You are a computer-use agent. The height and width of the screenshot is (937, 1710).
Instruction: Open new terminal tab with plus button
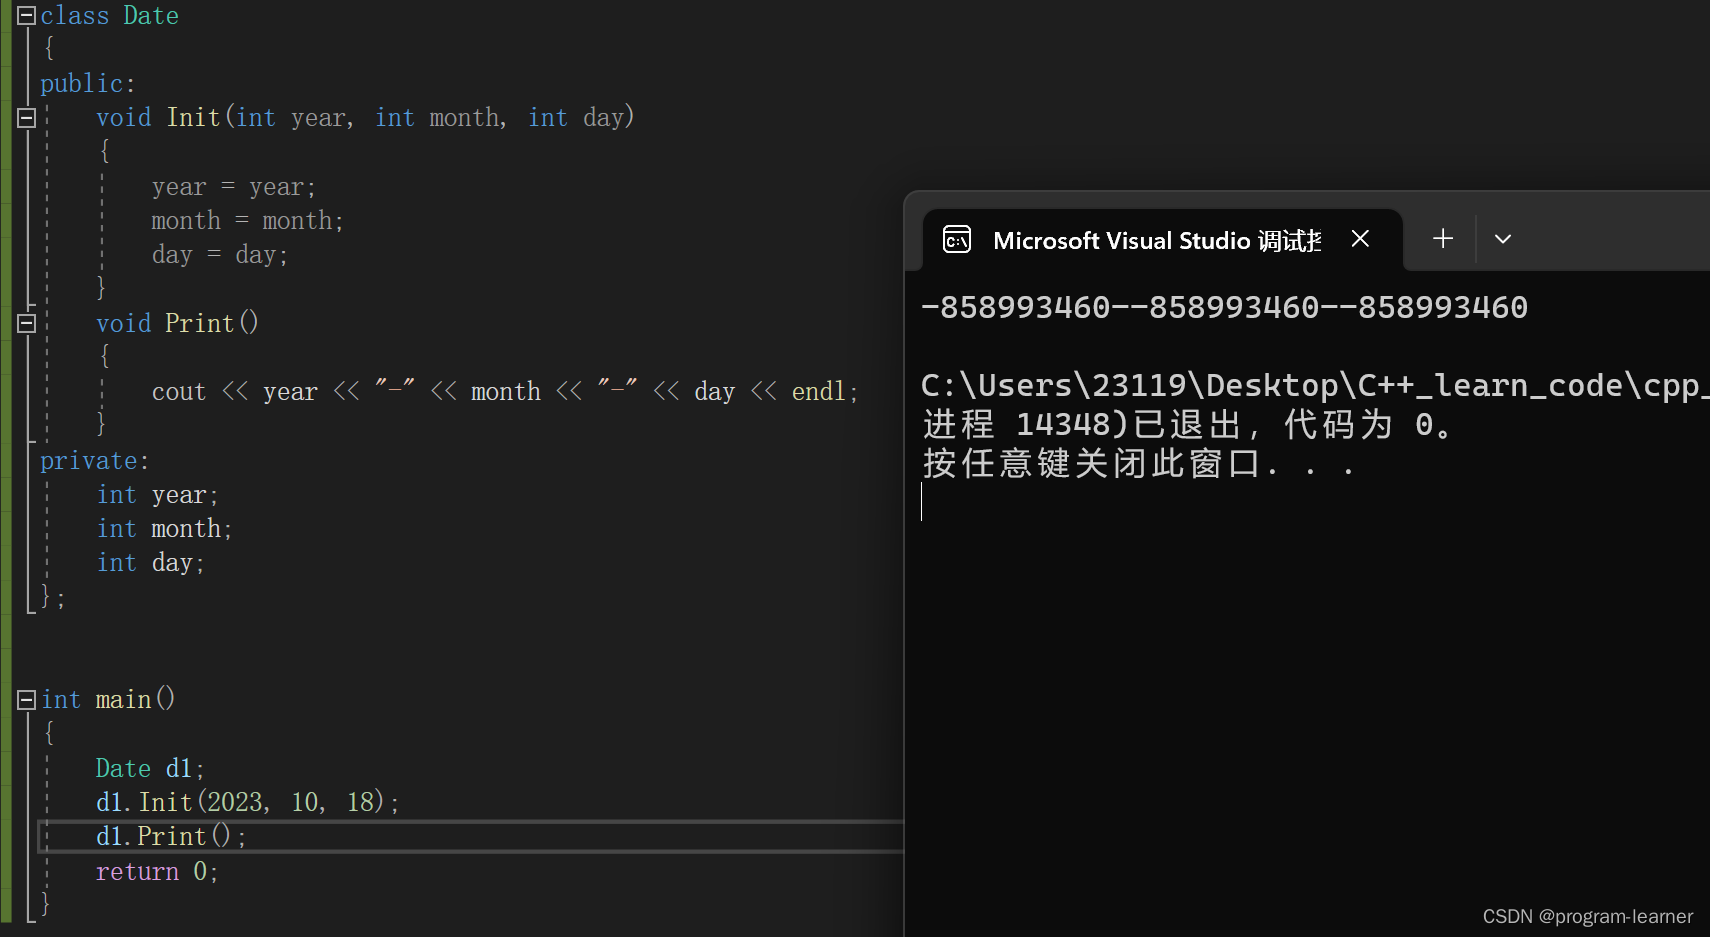pyautogui.click(x=1443, y=239)
